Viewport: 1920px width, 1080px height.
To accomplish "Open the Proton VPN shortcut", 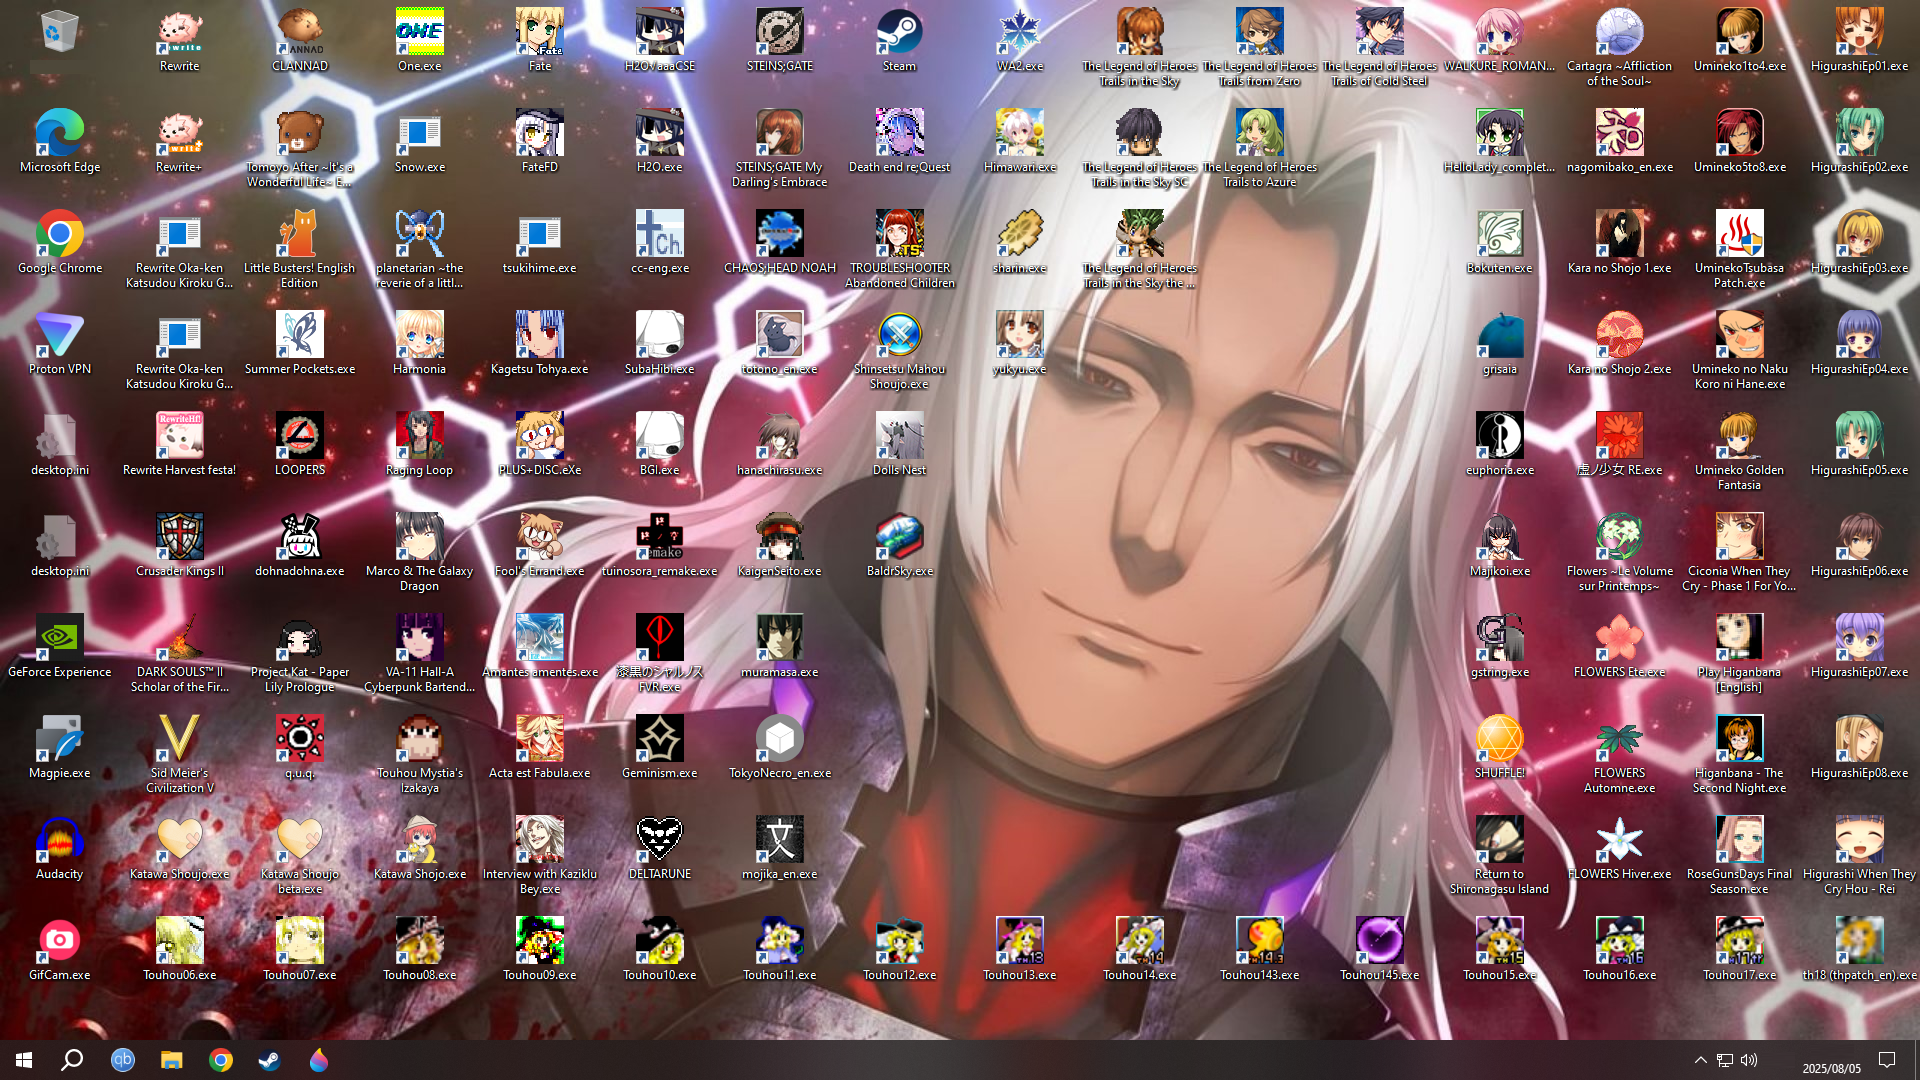I will pyautogui.click(x=60, y=343).
